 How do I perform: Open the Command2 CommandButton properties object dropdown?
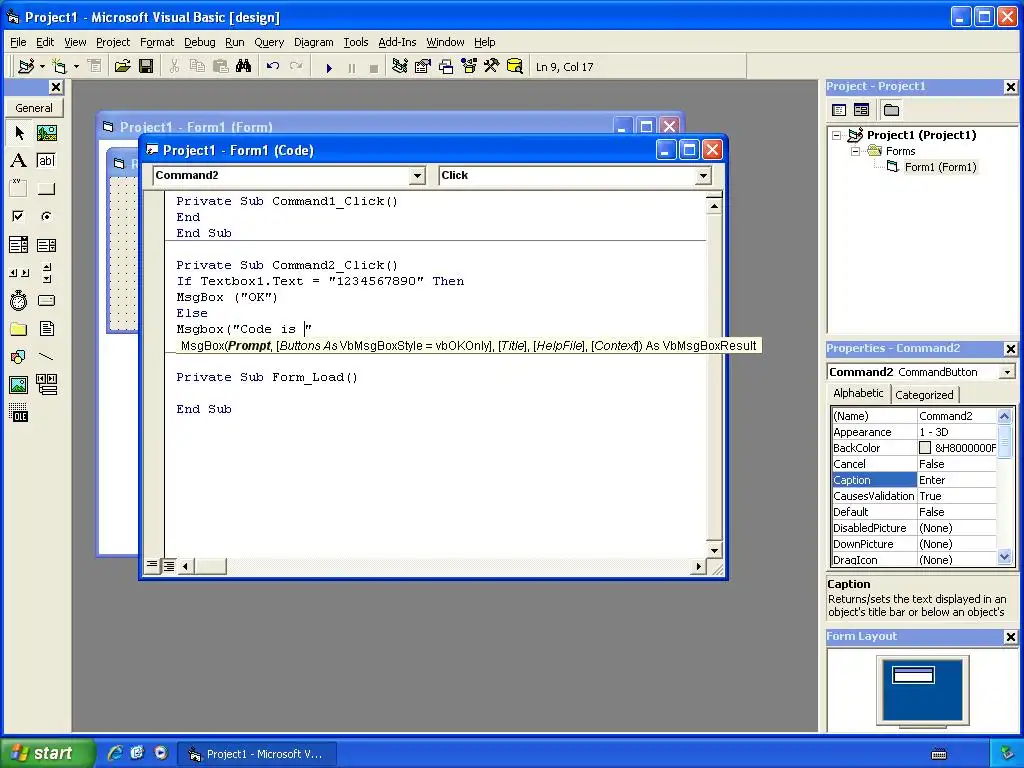[x=1007, y=372]
